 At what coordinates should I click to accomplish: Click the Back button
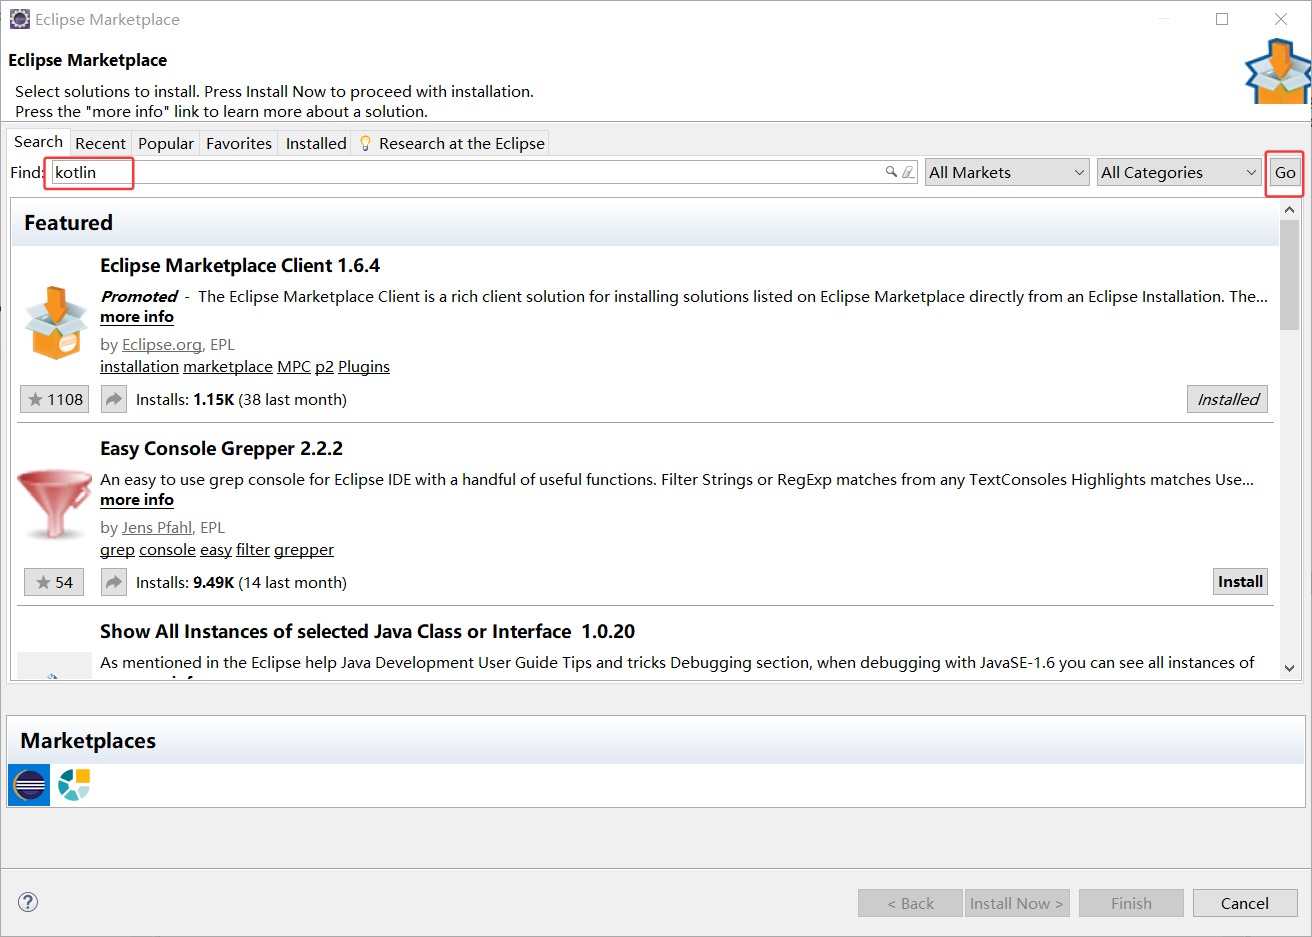coord(910,903)
